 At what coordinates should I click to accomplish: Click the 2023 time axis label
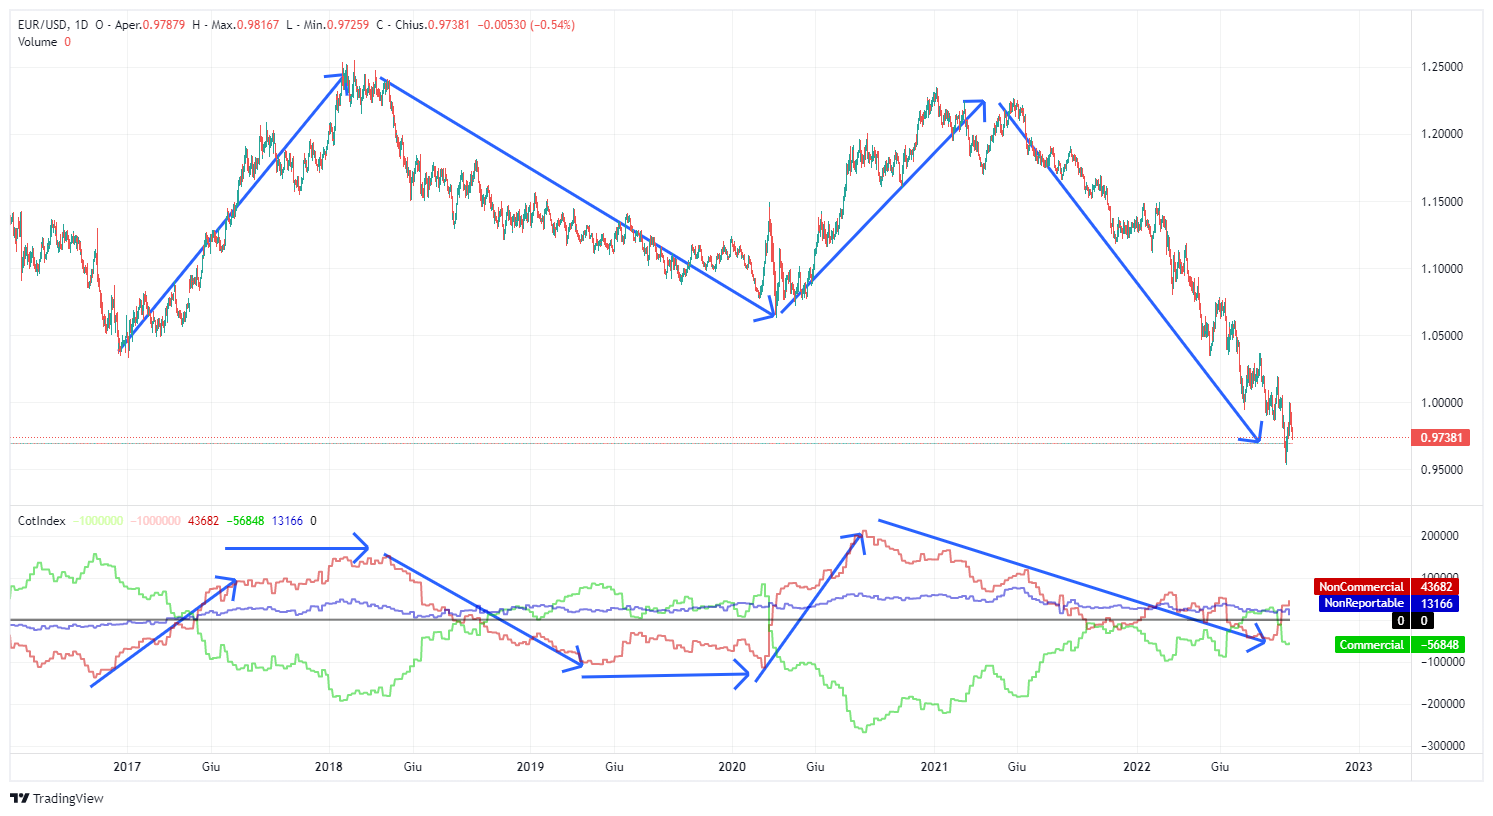(x=1359, y=767)
